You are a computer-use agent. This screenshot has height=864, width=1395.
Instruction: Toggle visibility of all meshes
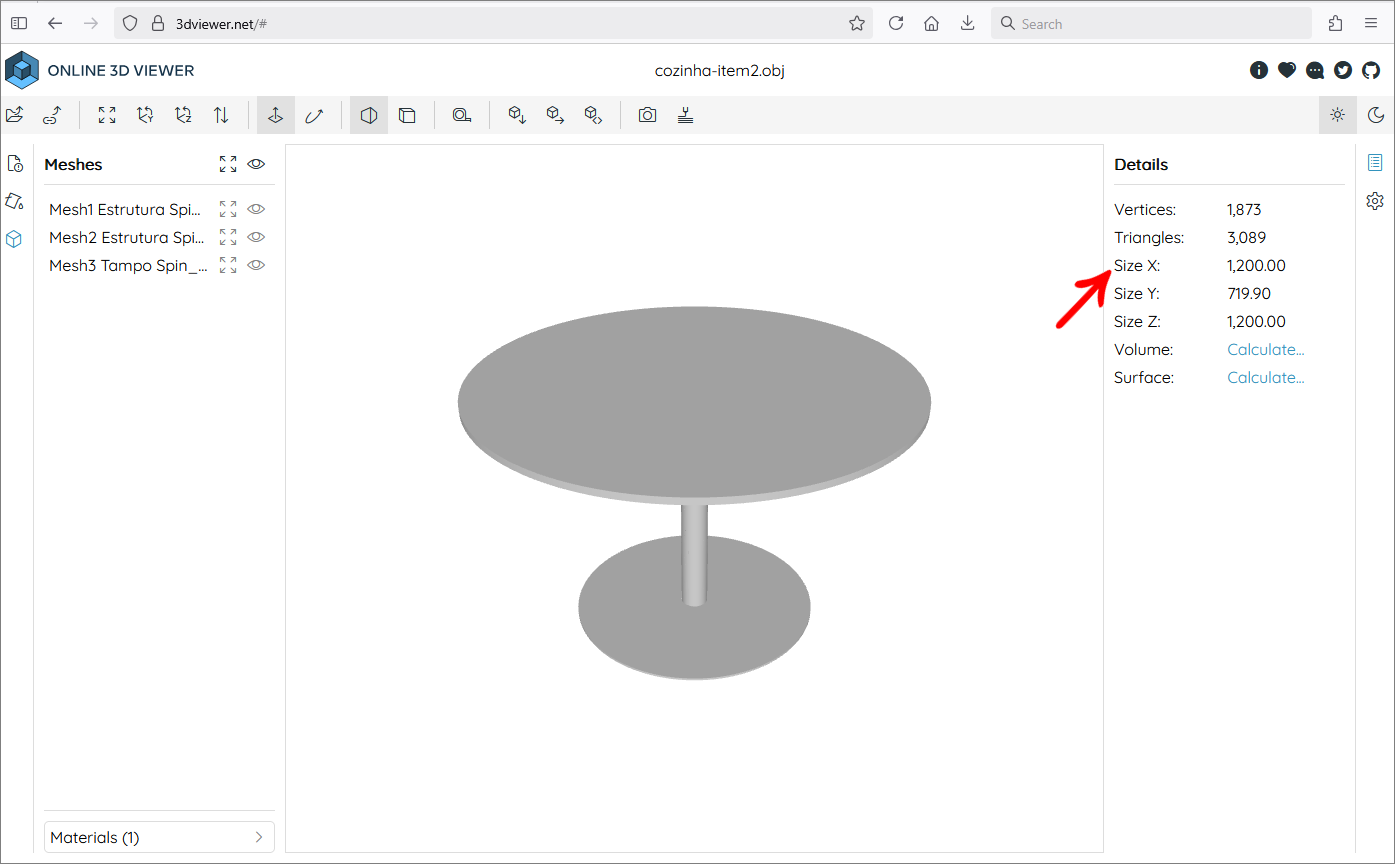point(256,164)
